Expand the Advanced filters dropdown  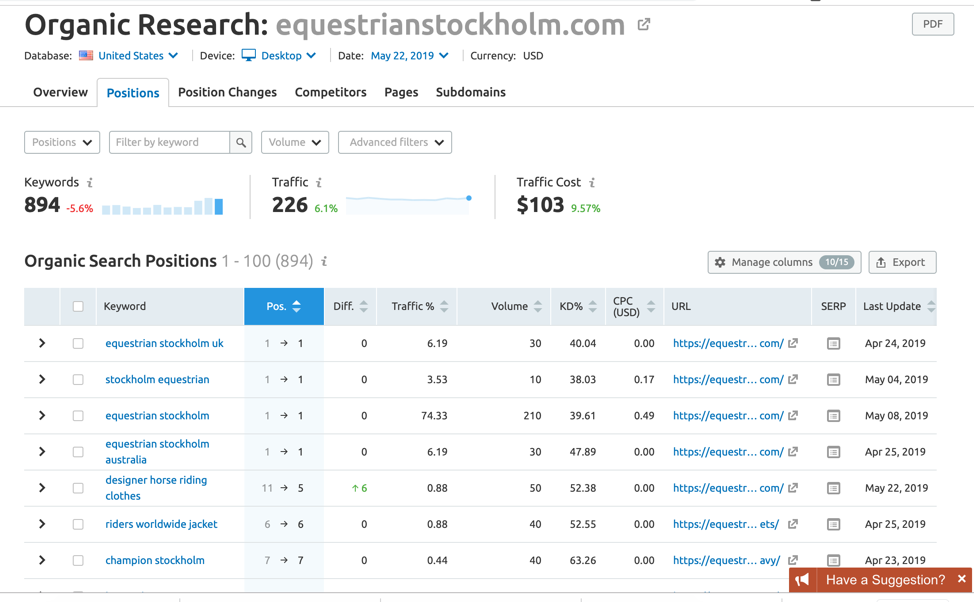pos(395,143)
